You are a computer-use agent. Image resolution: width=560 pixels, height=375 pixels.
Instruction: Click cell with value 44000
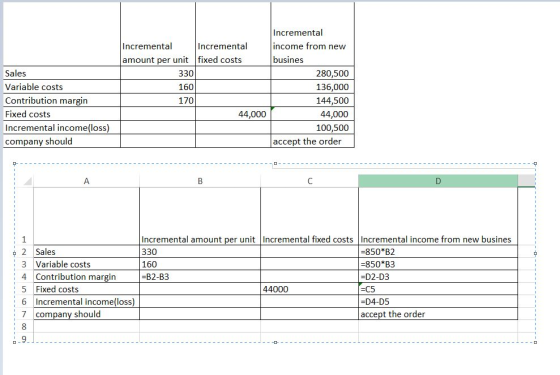pyautogui.click(x=310, y=289)
